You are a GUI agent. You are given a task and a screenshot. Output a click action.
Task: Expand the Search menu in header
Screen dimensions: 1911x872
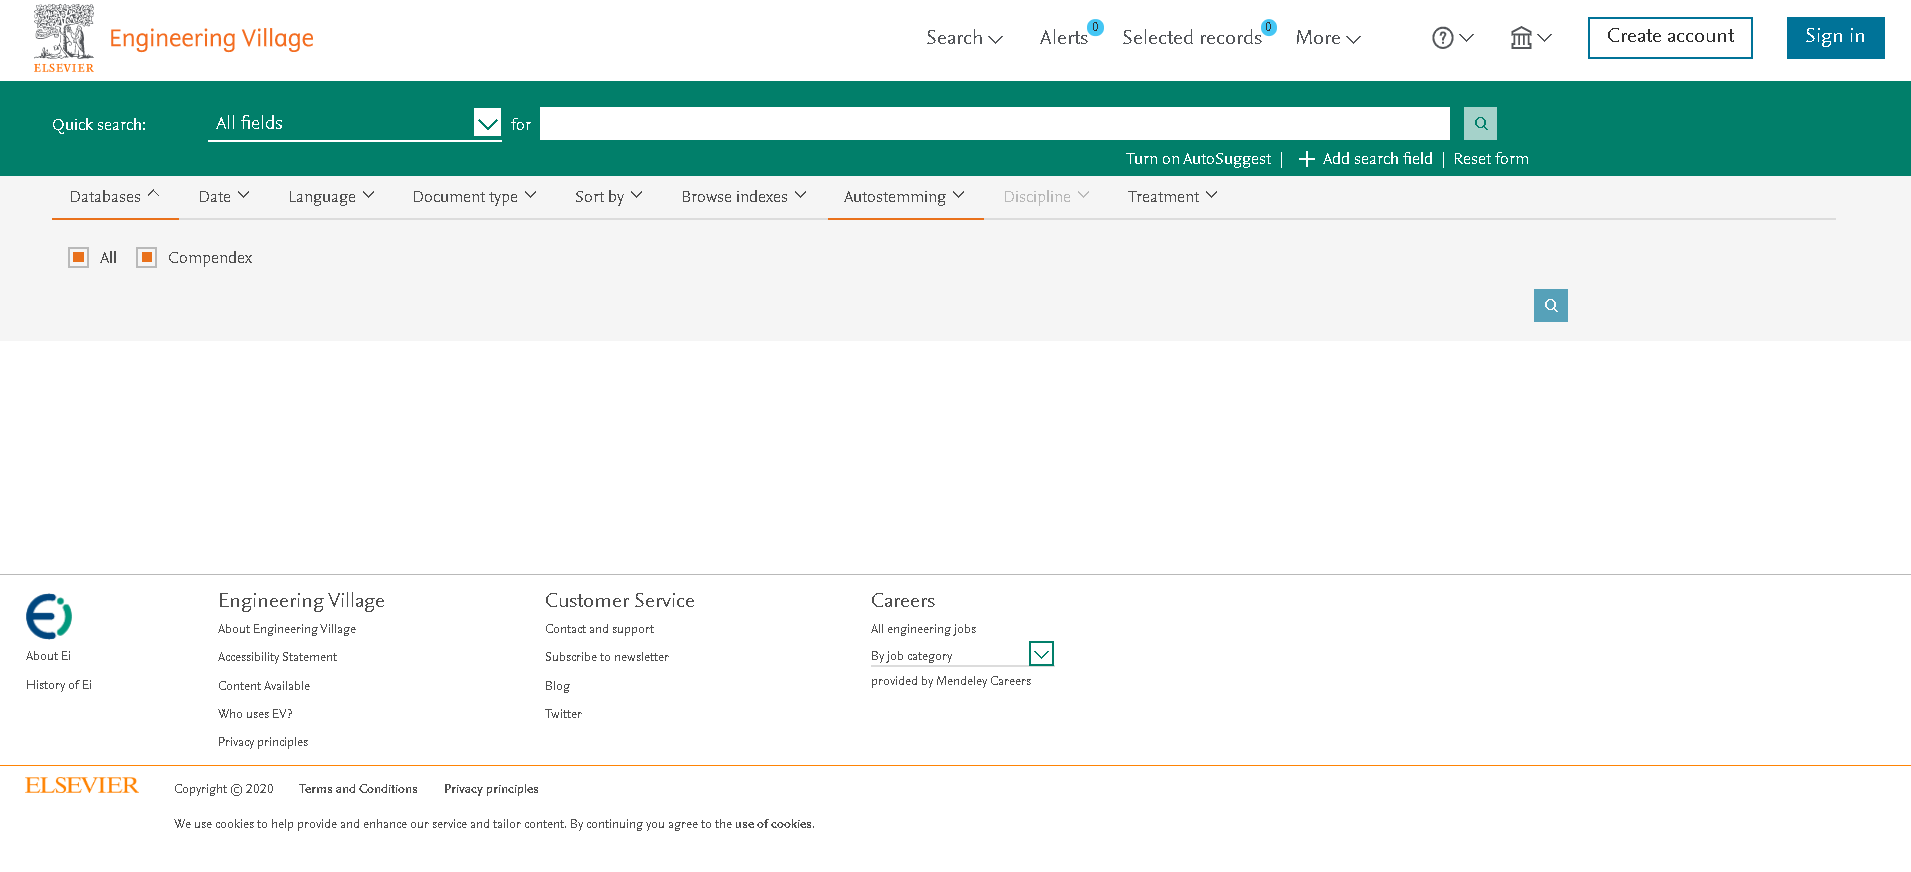tap(964, 38)
